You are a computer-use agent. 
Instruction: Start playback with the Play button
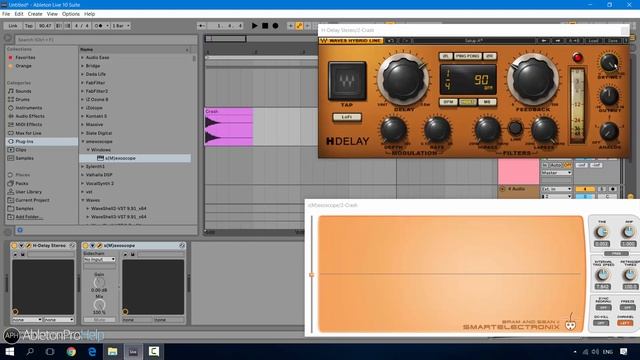tap(255, 26)
